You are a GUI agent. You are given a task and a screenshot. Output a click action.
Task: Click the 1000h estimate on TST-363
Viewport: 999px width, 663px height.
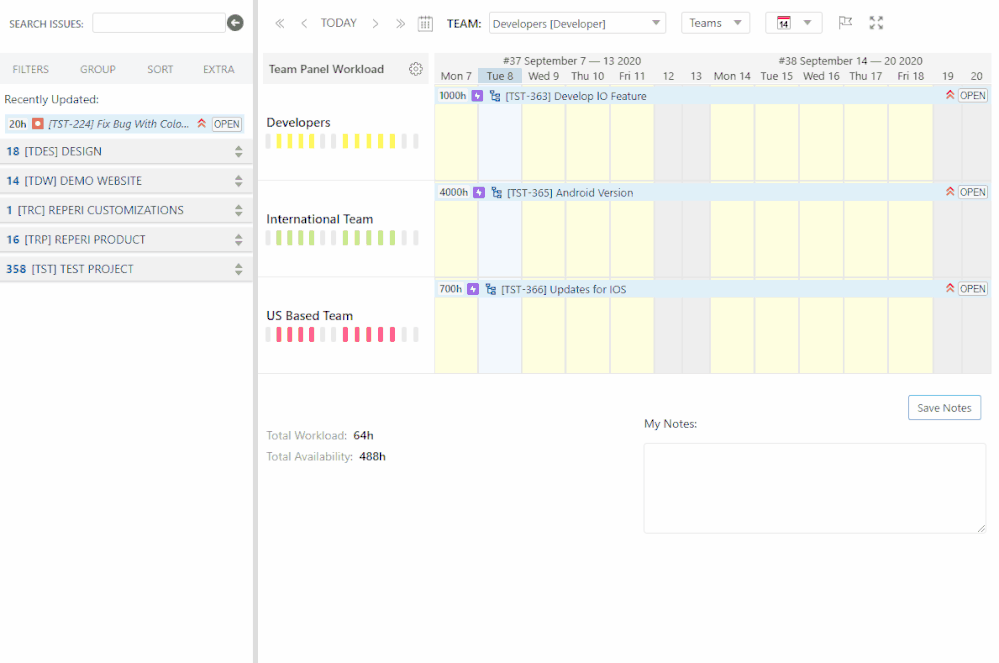tap(452, 96)
